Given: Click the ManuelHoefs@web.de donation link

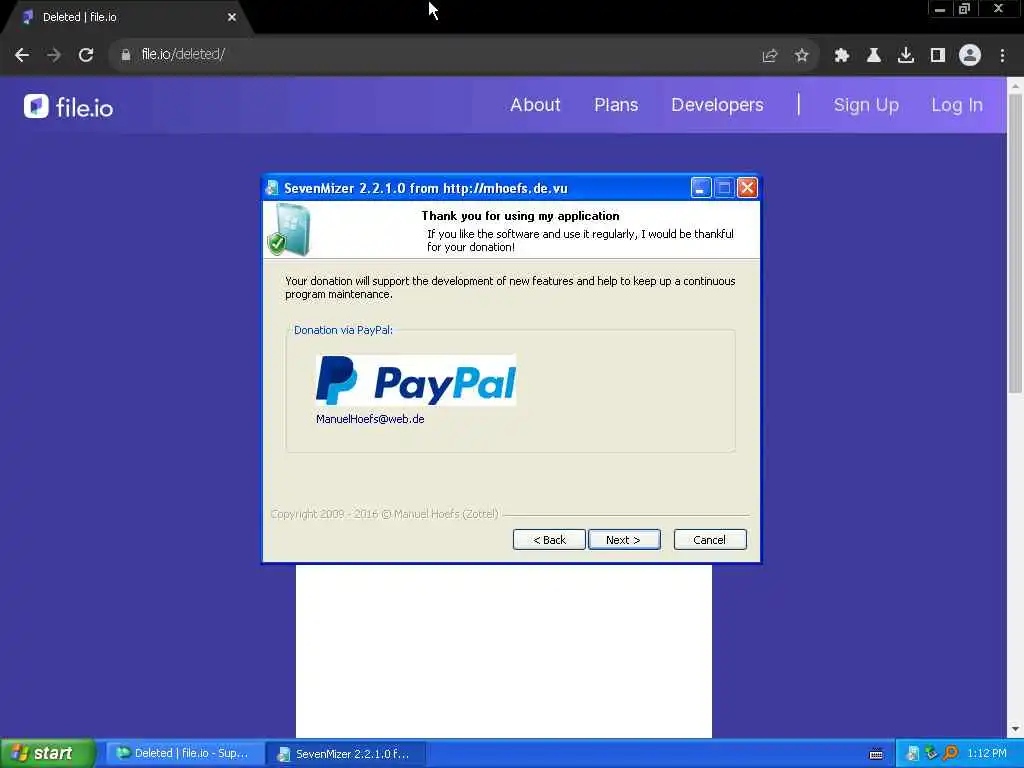Looking at the screenshot, I should coord(370,419).
